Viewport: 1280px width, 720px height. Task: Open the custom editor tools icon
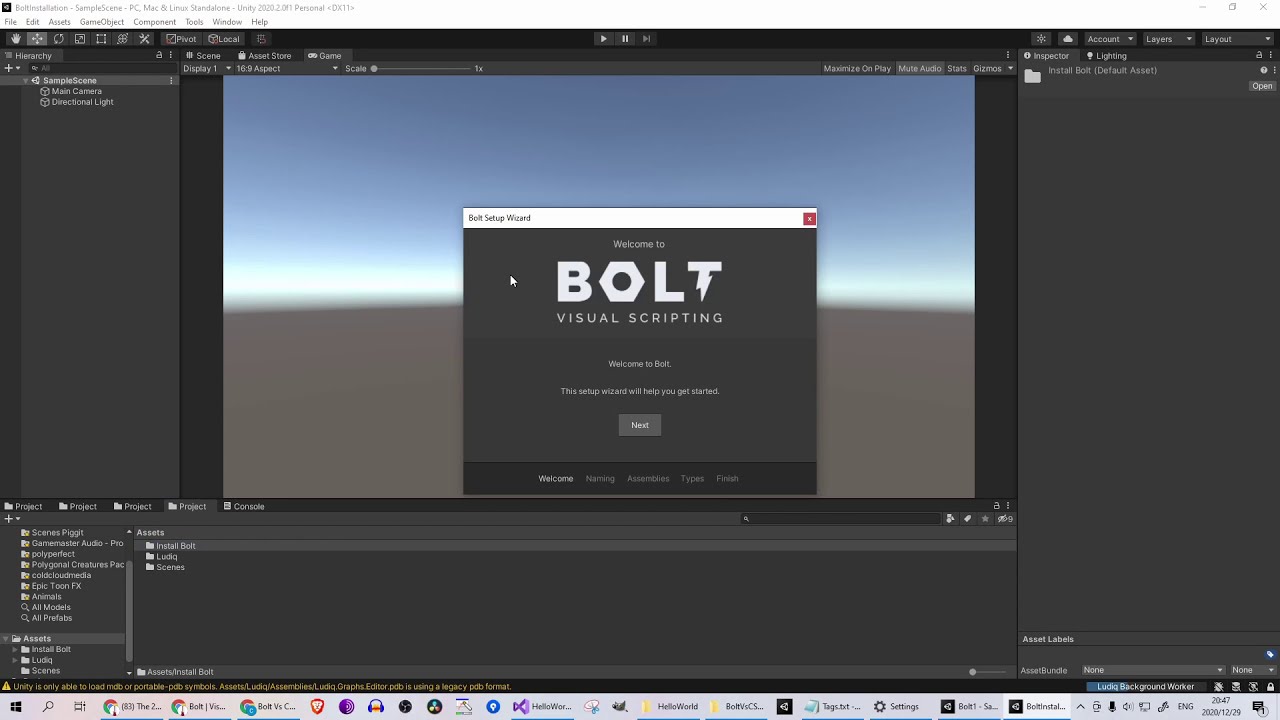144,39
